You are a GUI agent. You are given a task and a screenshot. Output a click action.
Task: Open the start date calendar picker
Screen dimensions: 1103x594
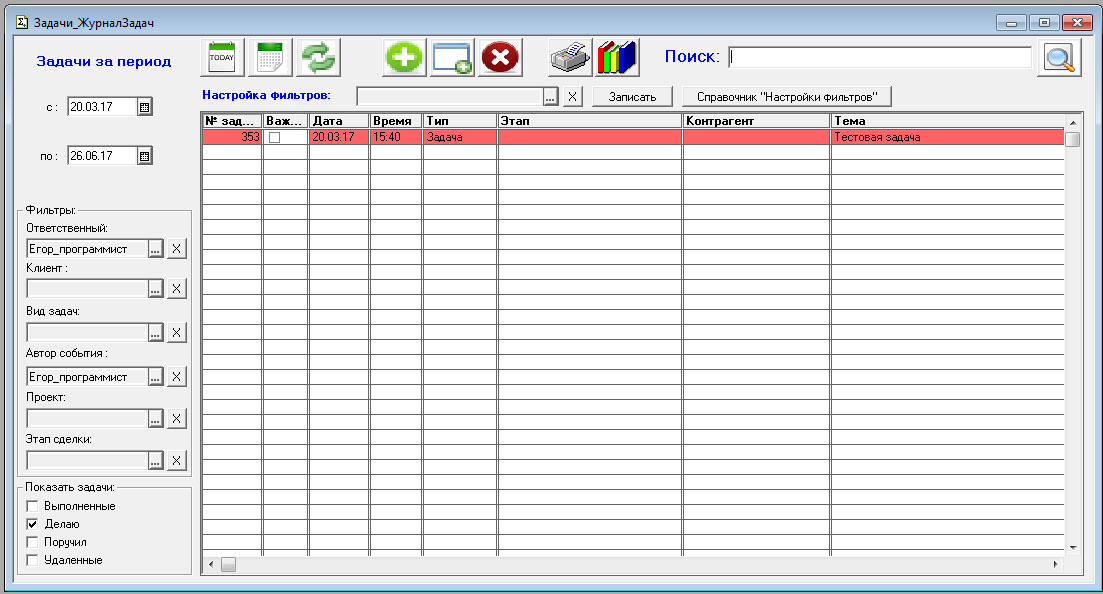145,107
